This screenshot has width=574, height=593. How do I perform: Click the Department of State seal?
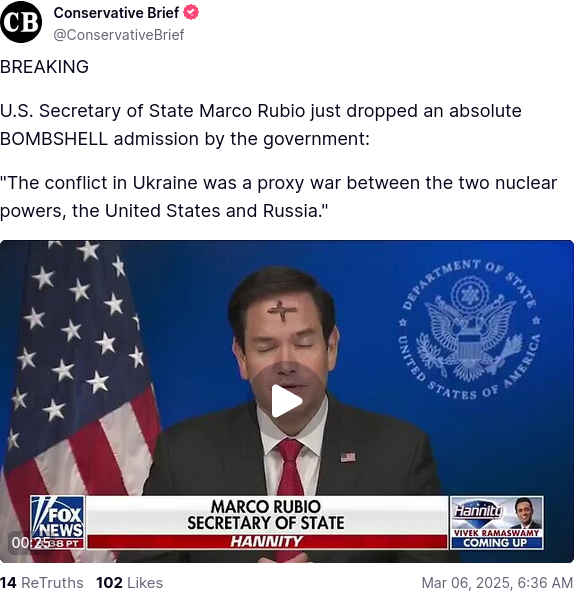click(469, 330)
